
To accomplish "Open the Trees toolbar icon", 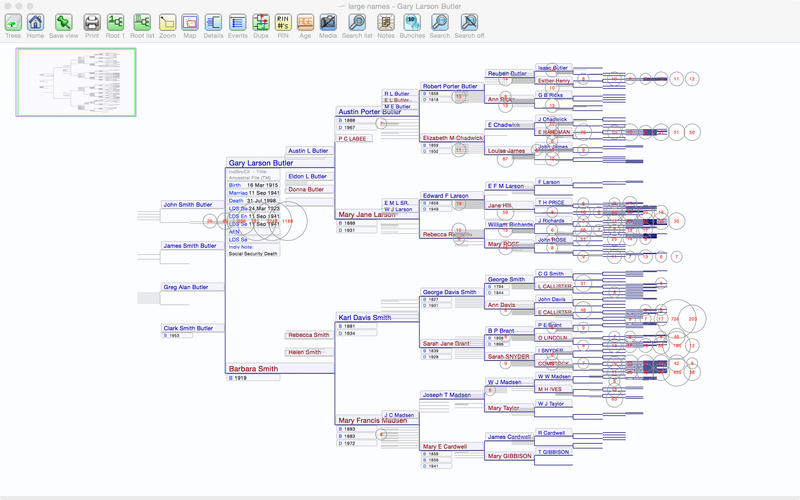I will coord(13,22).
